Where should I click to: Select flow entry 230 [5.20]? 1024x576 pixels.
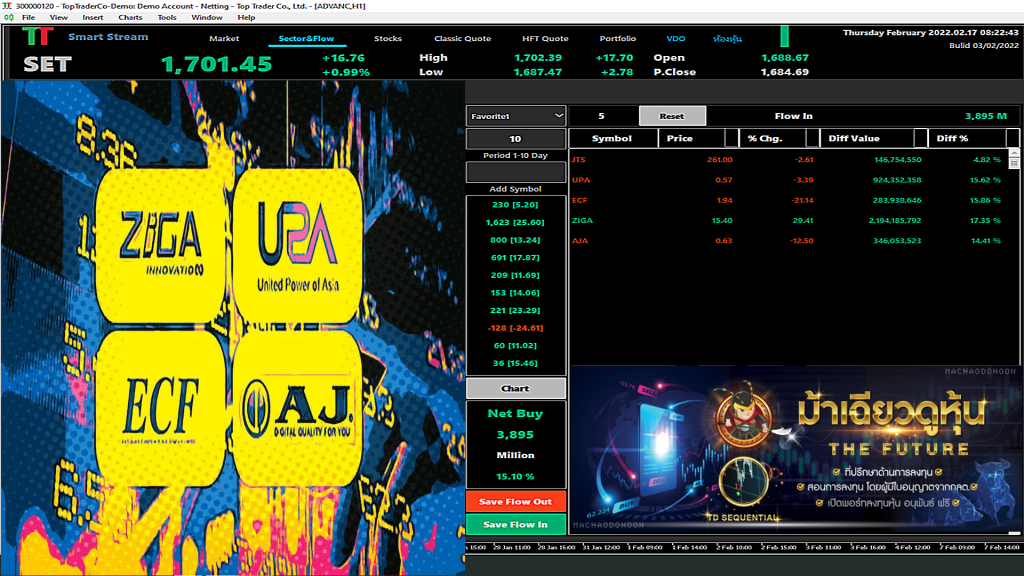pos(515,204)
